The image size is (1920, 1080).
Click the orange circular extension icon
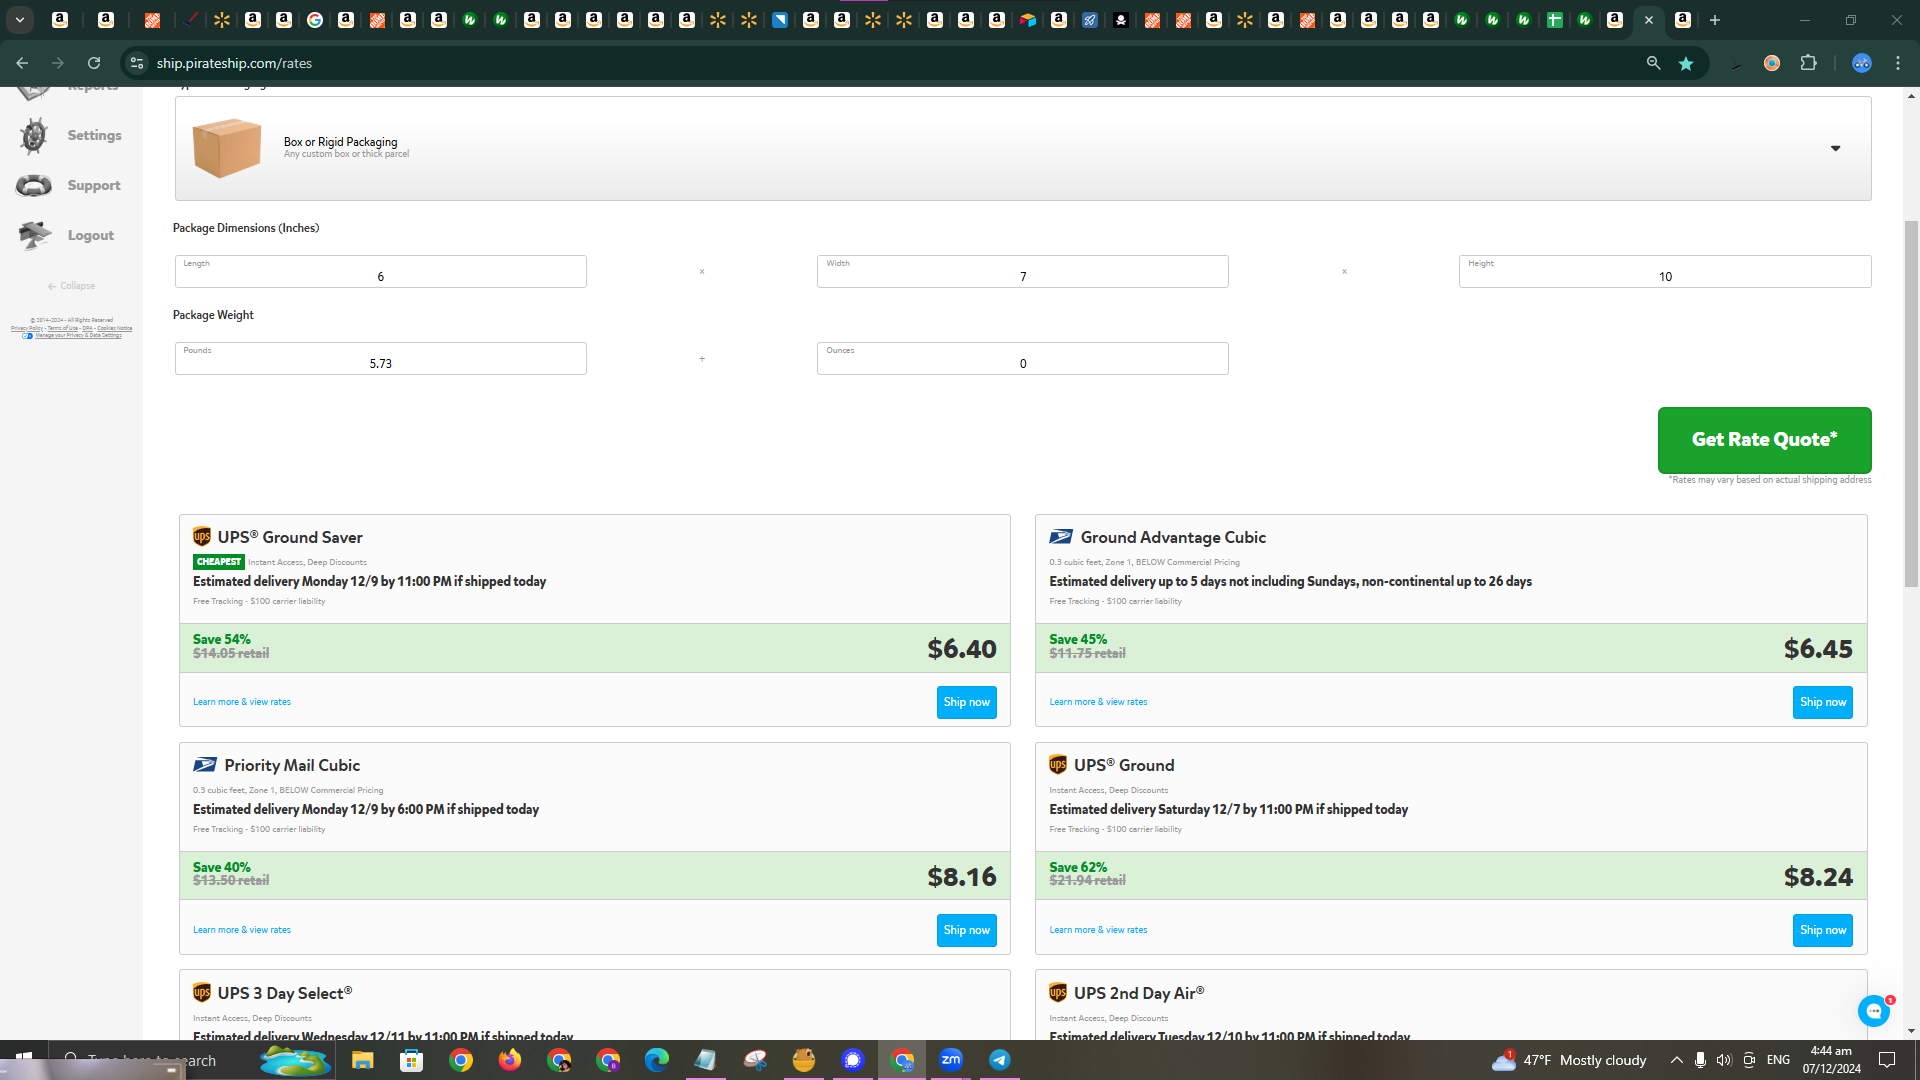click(x=1772, y=63)
